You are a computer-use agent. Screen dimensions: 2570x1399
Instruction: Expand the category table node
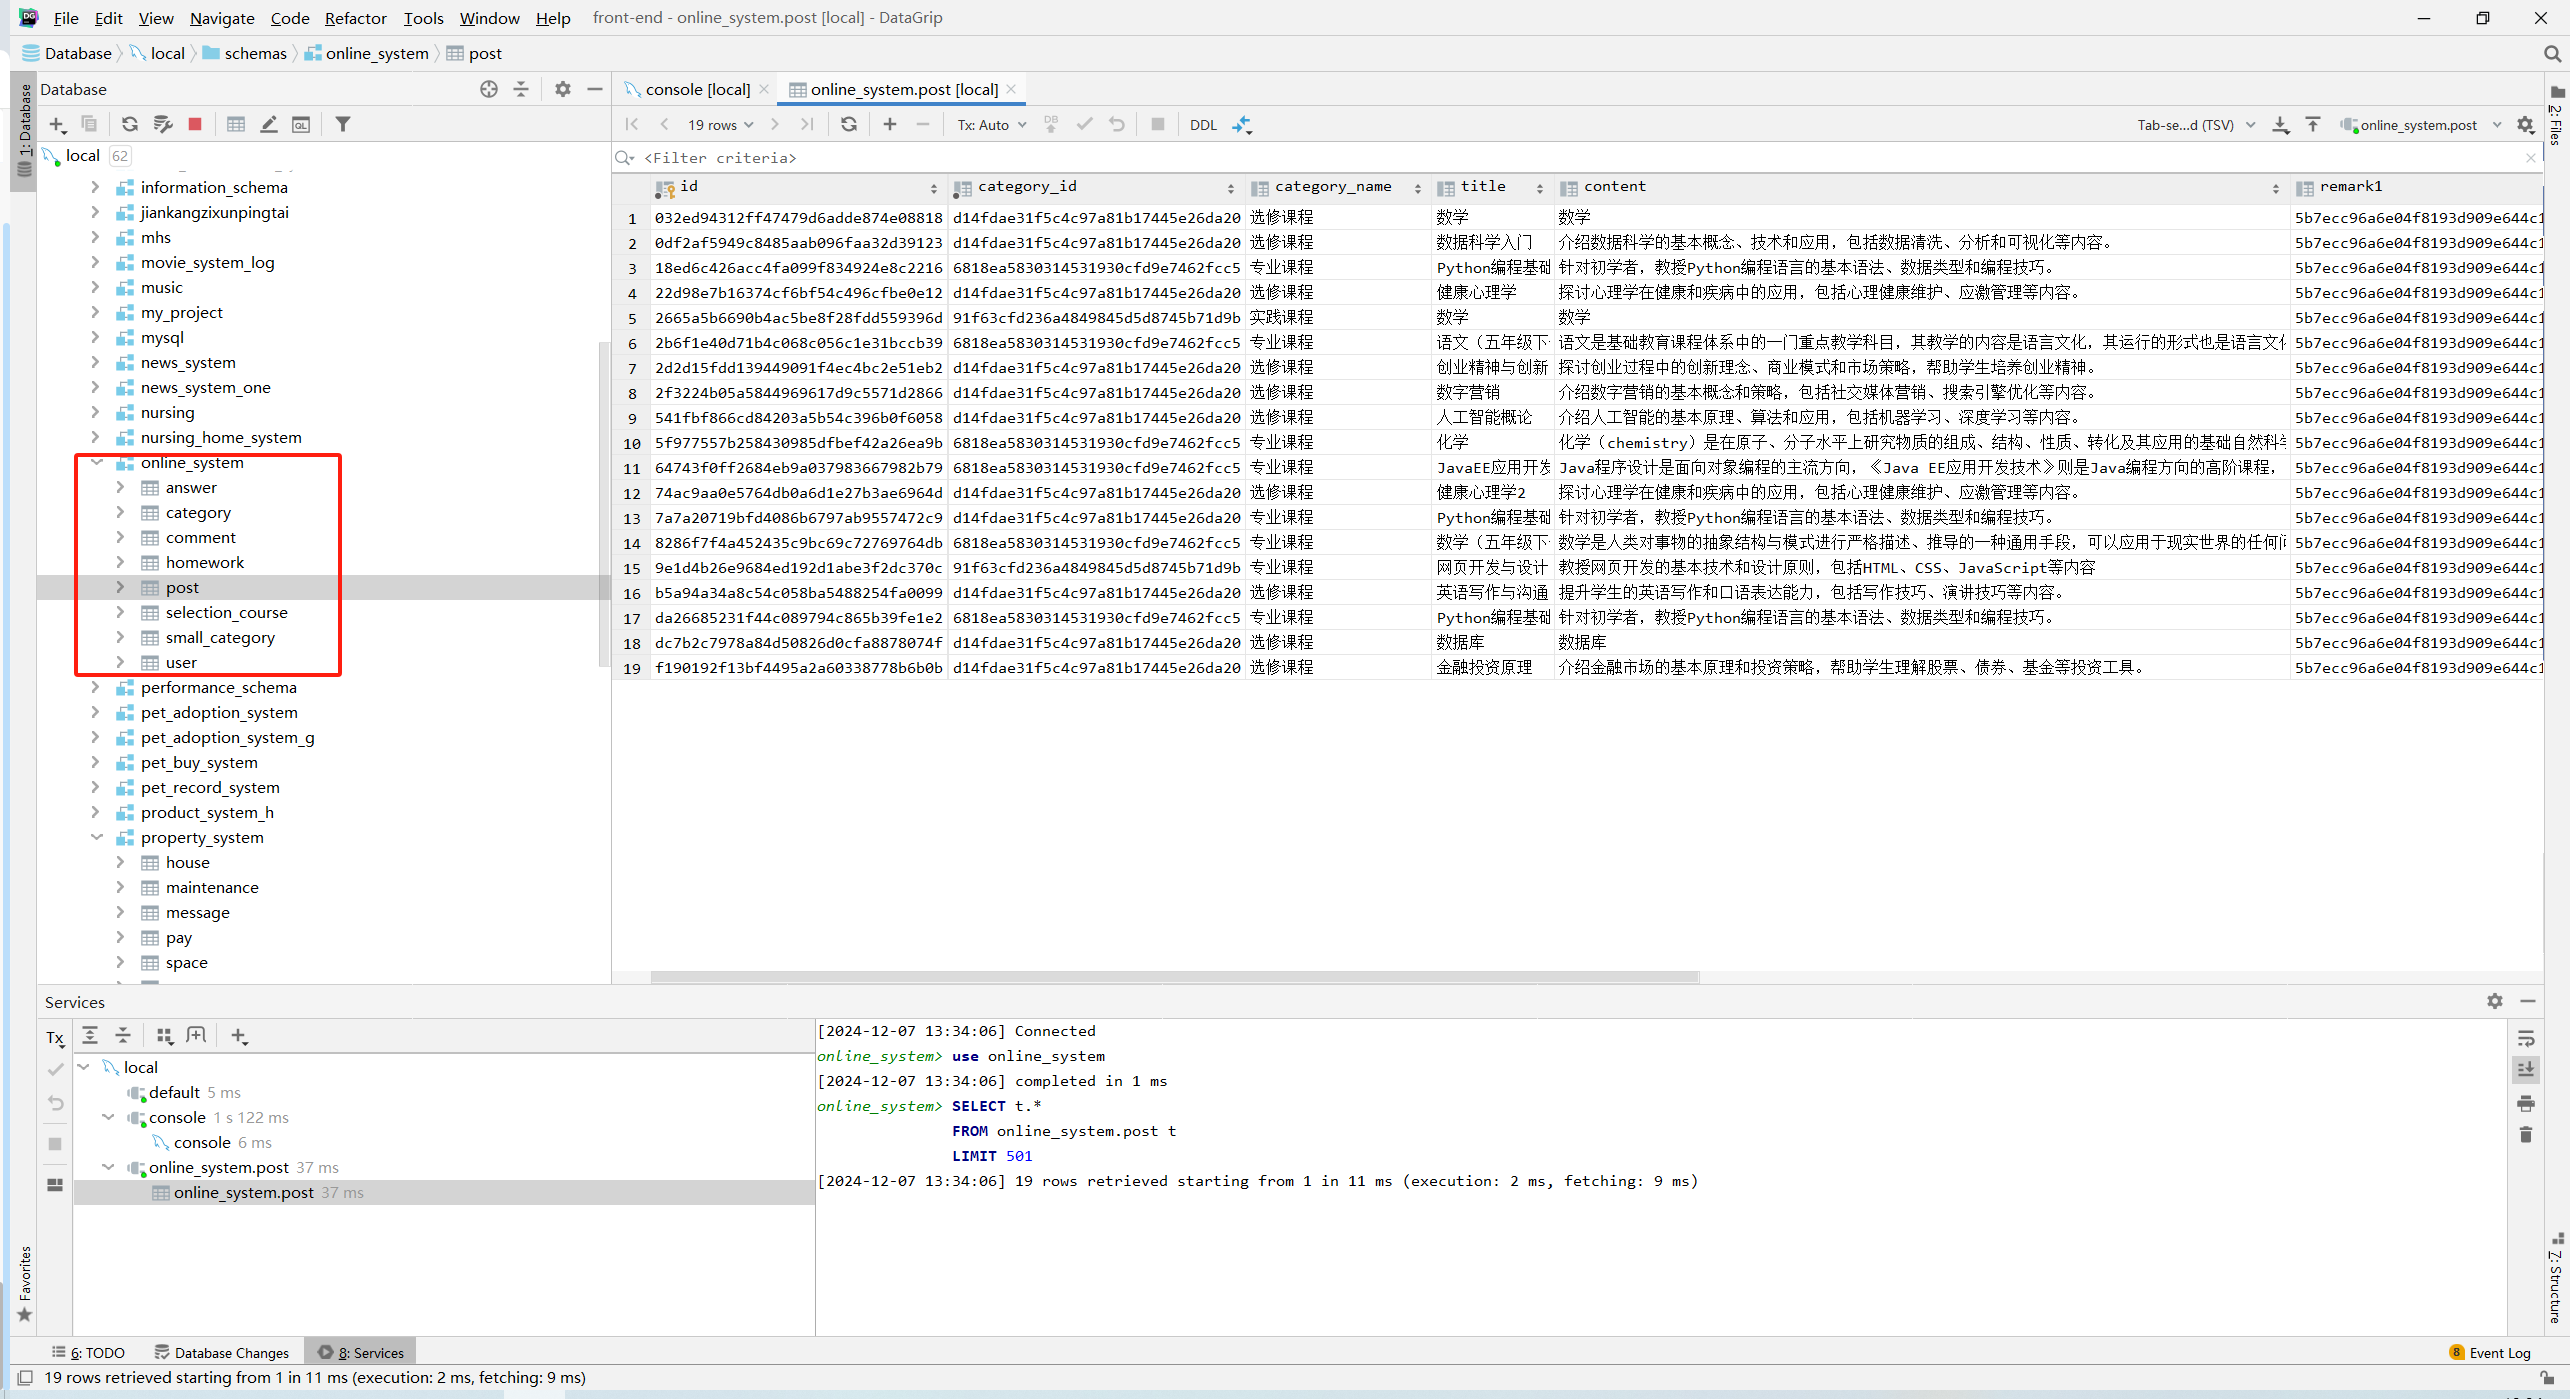(120, 512)
